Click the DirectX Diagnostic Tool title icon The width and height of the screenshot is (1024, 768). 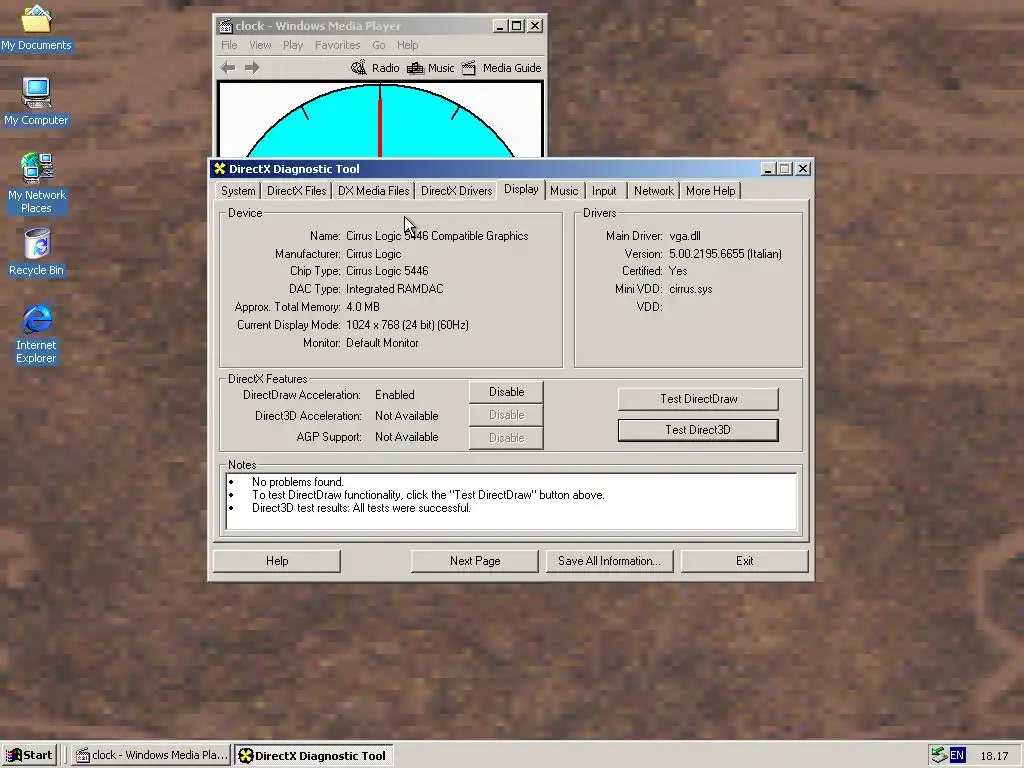click(220, 168)
